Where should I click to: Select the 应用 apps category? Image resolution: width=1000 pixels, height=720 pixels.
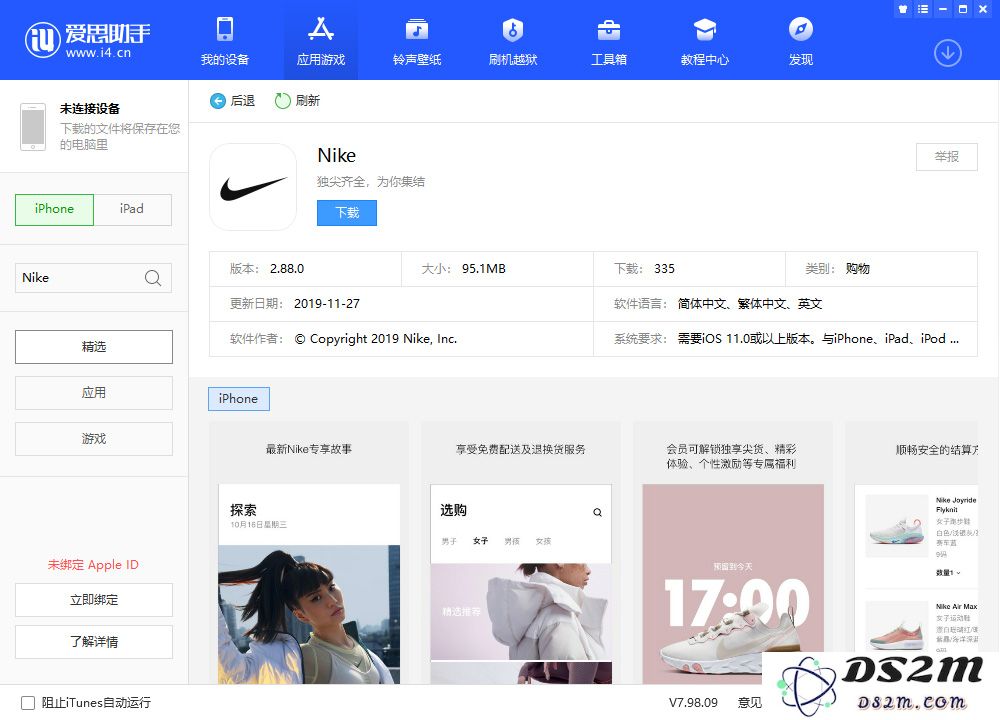tap(94, 393)
